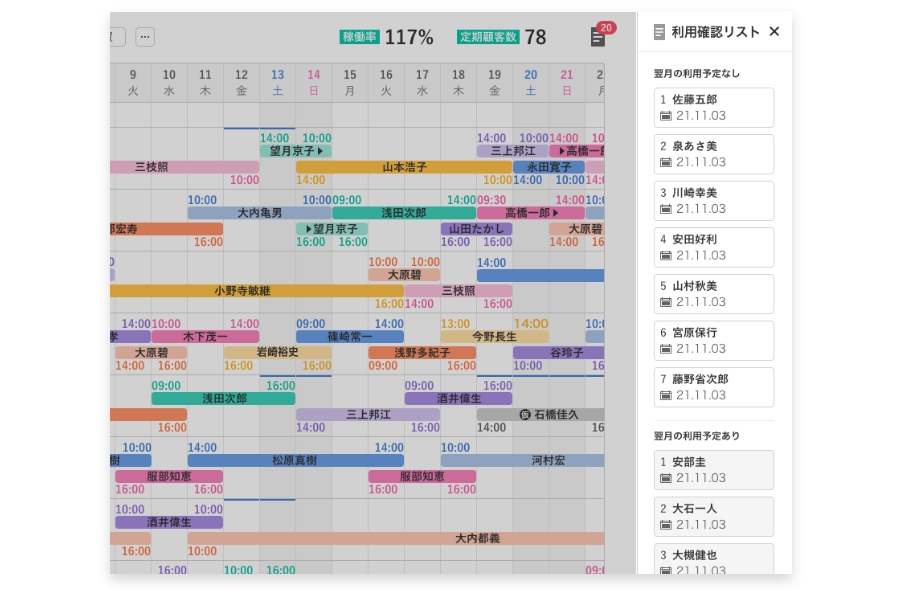The height and width of the screenshot is (598, 904).
Task: Click the calendar icon in 藤野省次郎 card
Action: click(665, 396)
